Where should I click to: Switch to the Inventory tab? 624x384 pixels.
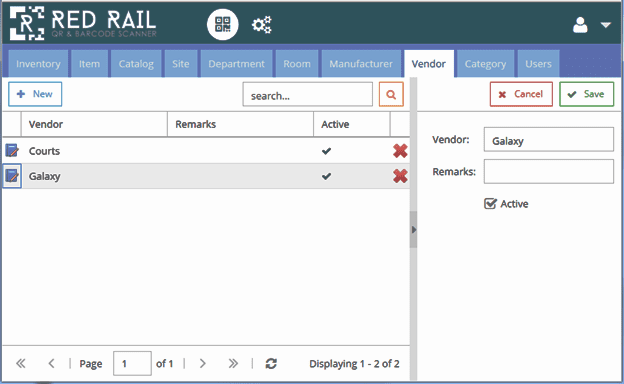coord(38,64)
